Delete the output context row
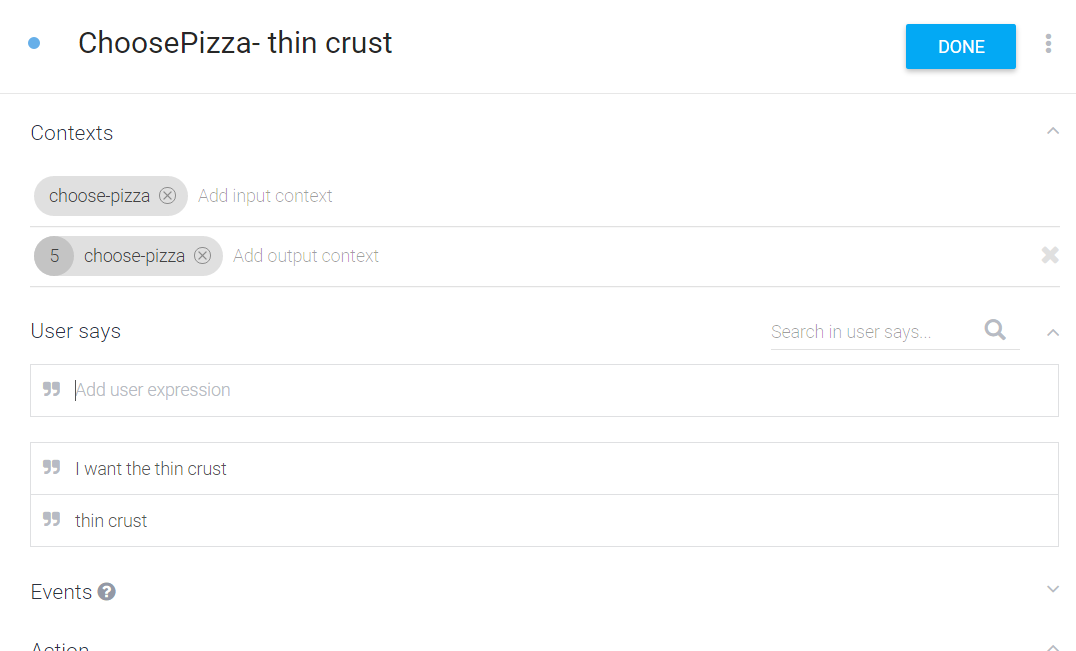The image size is (1076, 651). click(1049, 255)
